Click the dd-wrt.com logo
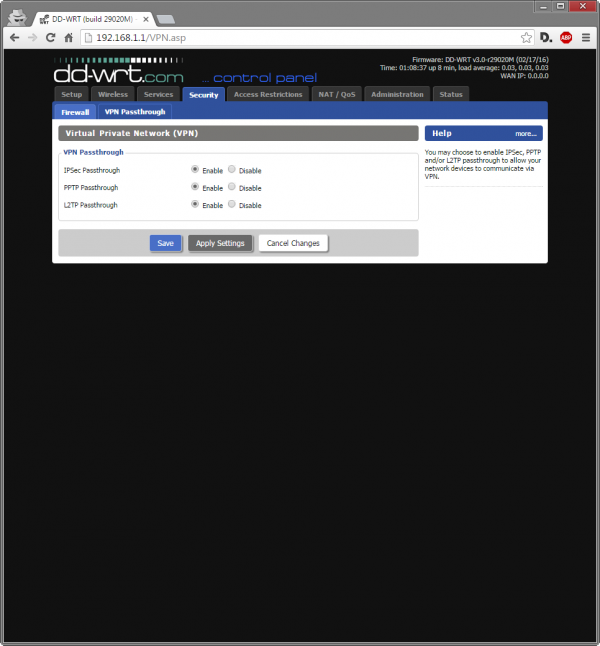 pos(120,72)
